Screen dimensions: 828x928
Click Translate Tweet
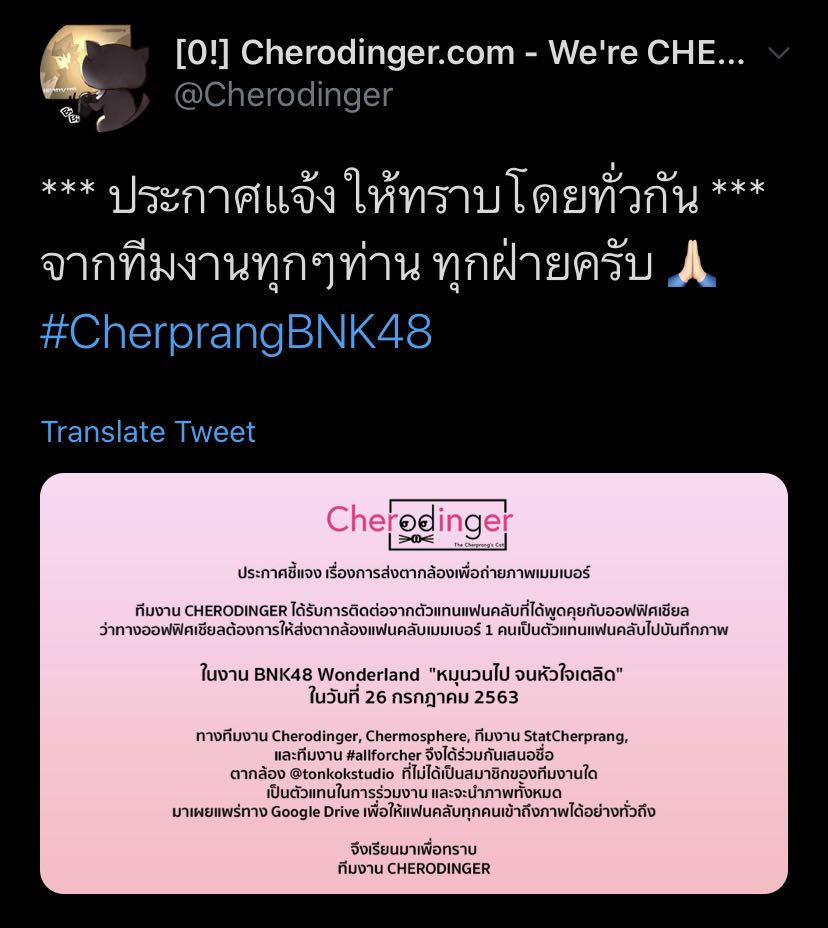[148, 431]
